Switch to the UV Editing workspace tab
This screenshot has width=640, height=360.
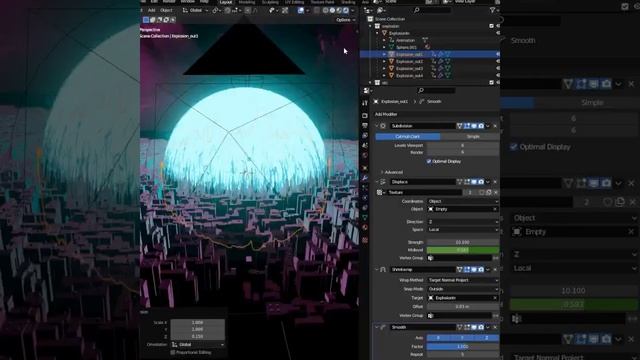294,2
